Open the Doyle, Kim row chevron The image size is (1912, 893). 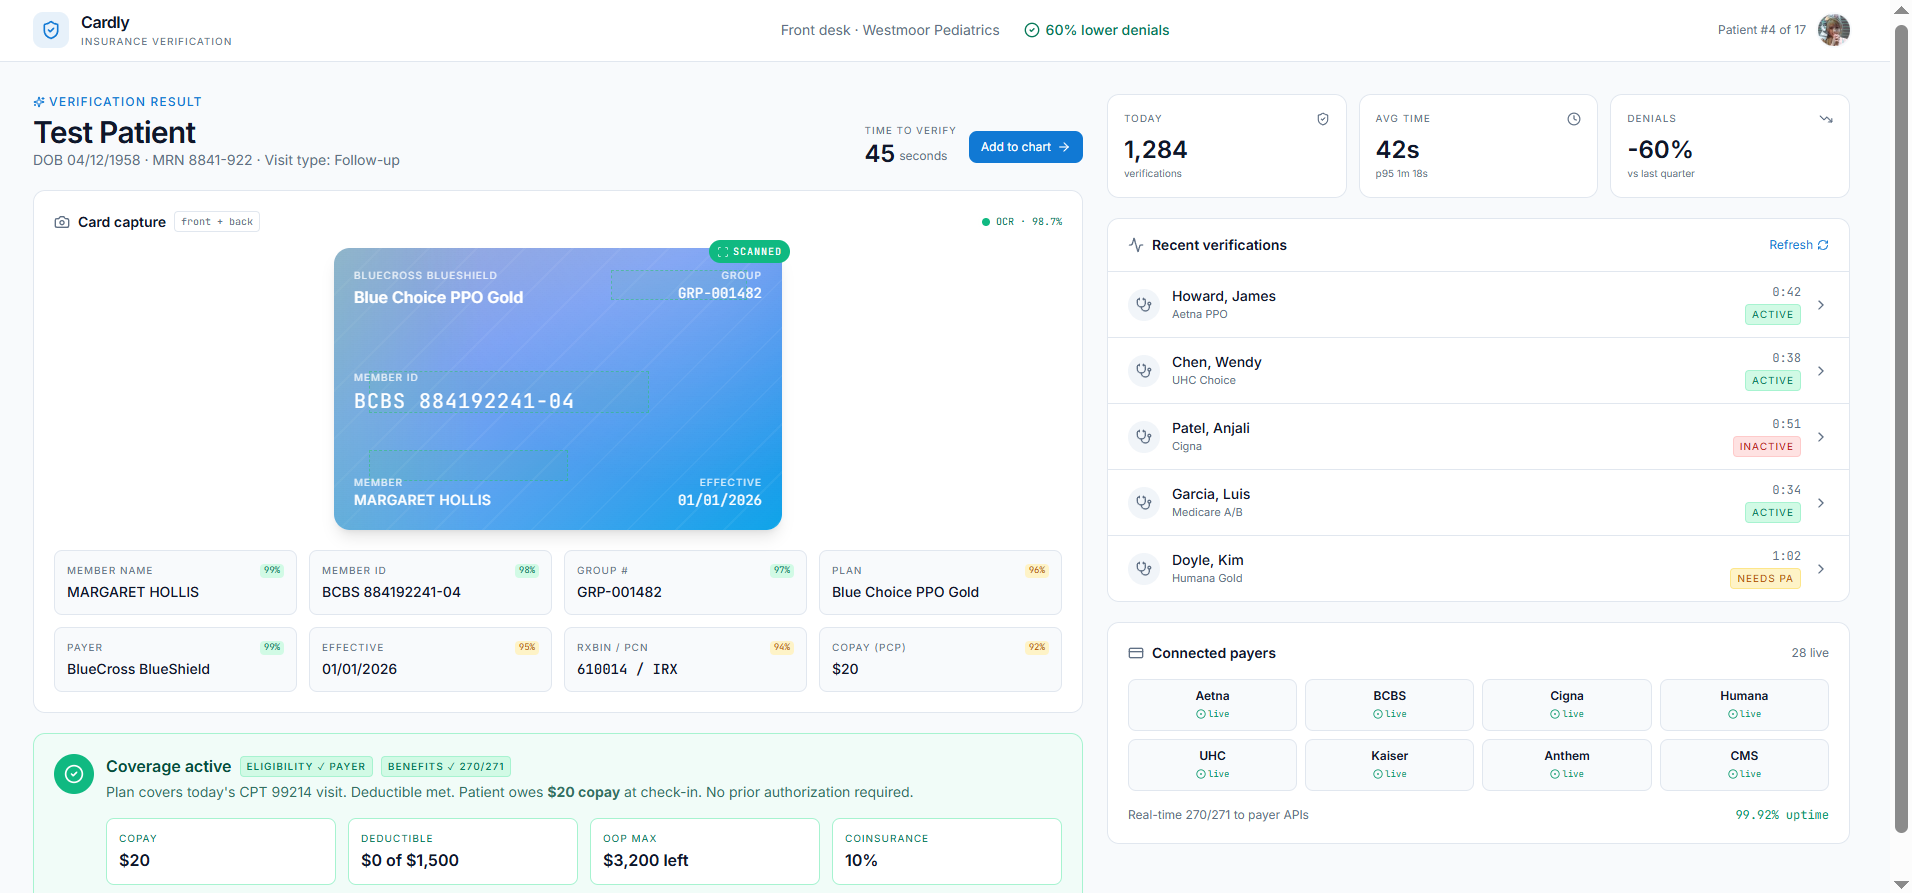[x=1821, y=569]
